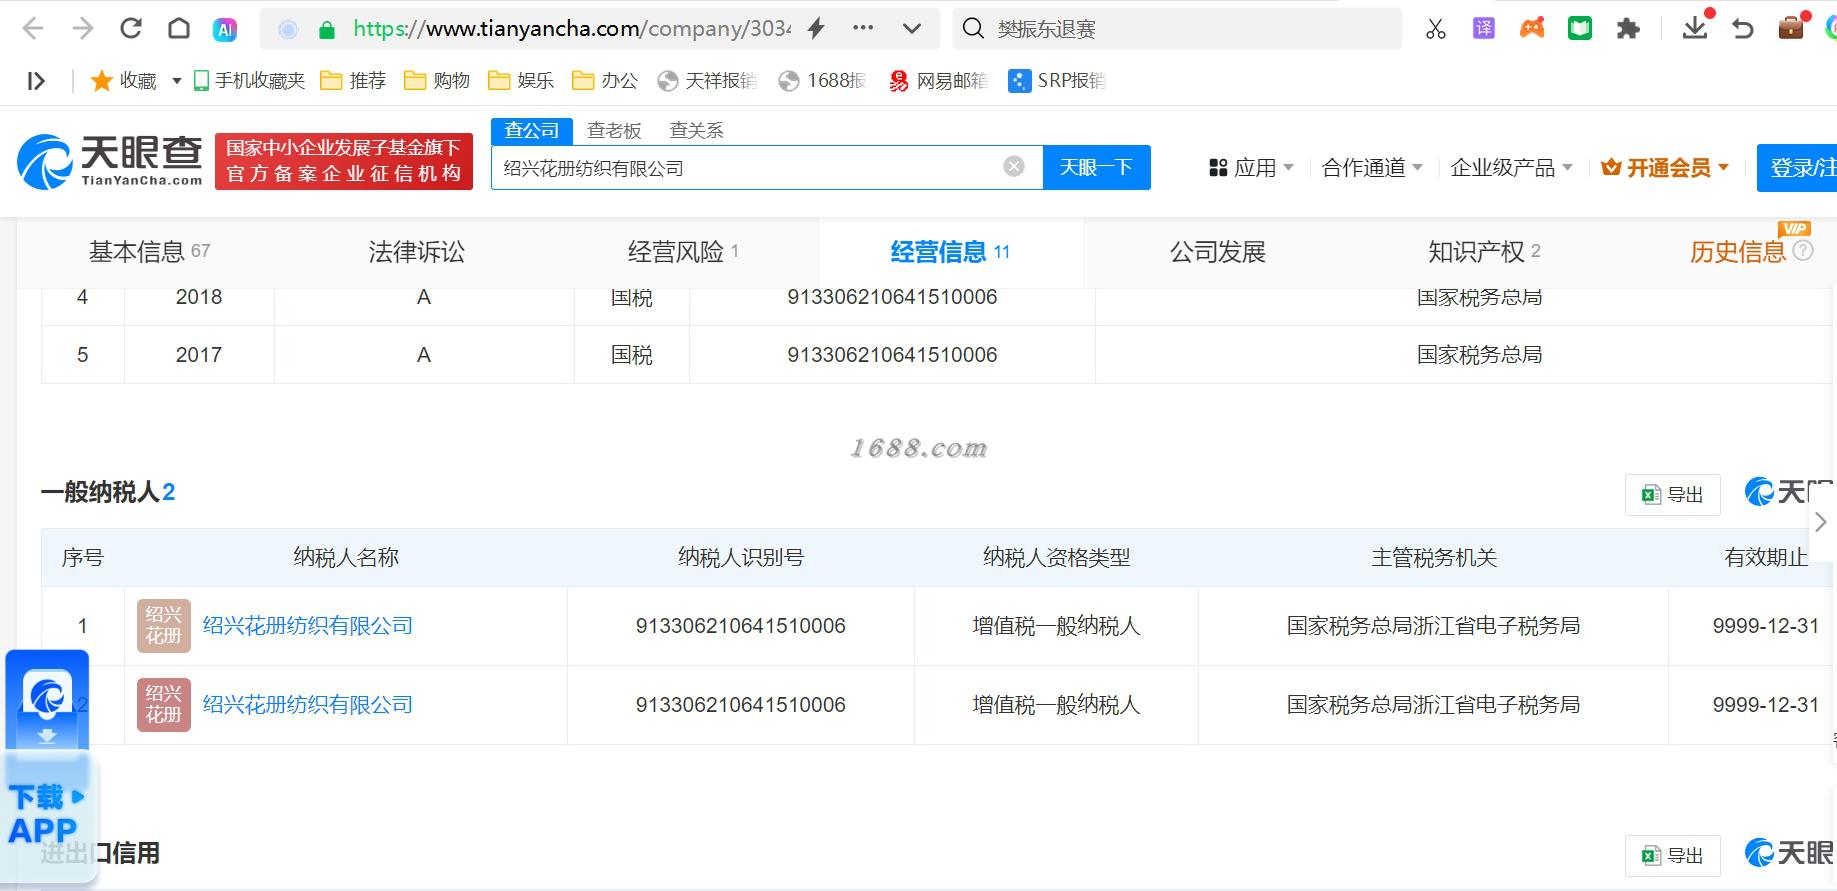1837x891 pixels.
Task: Open the 1688 bookmark
Action: pos(823,81)
